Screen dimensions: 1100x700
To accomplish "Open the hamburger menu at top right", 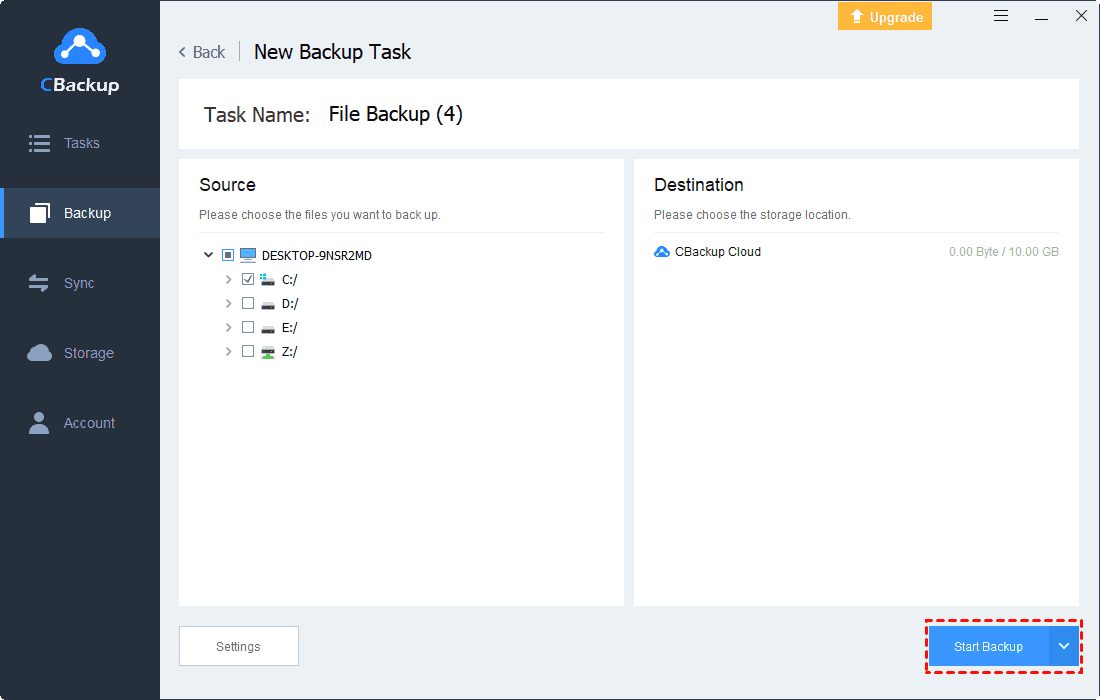I will point(1001,15).
